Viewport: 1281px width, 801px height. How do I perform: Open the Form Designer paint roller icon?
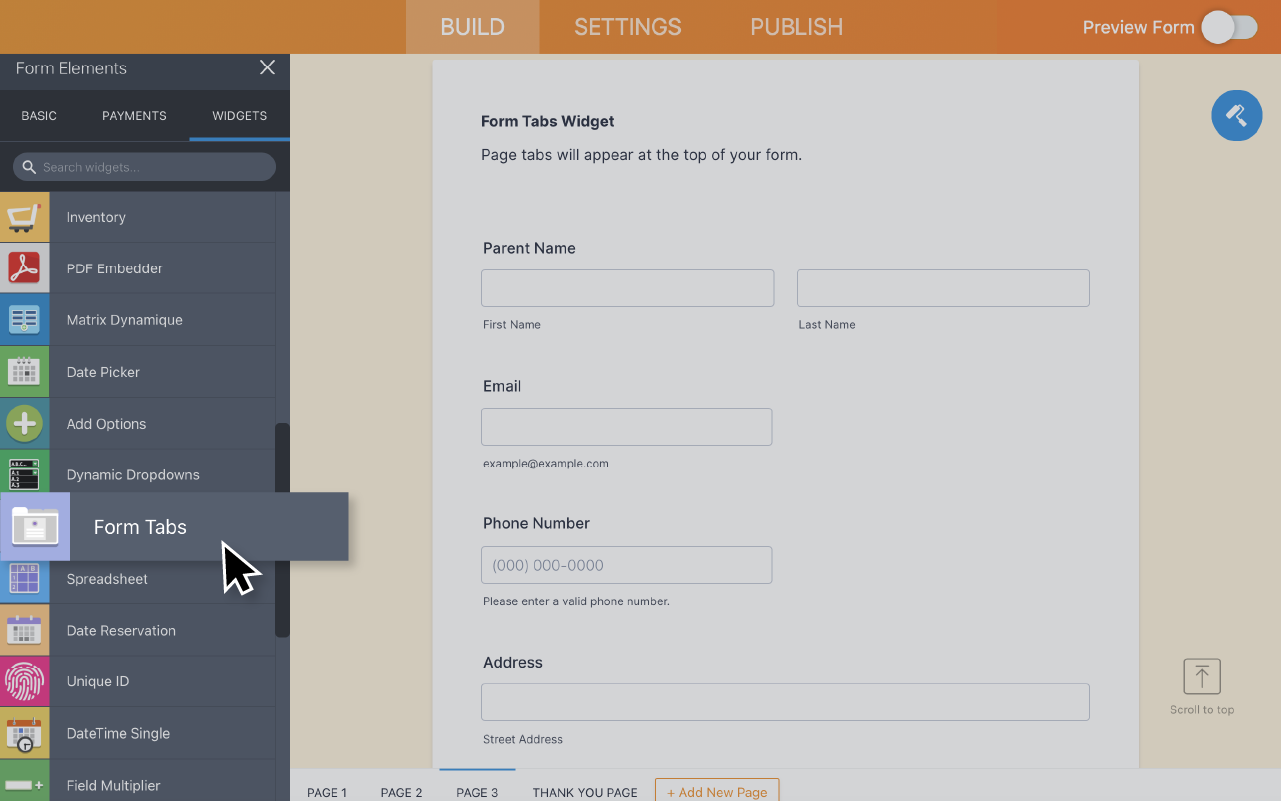(x=1236, y=115)
